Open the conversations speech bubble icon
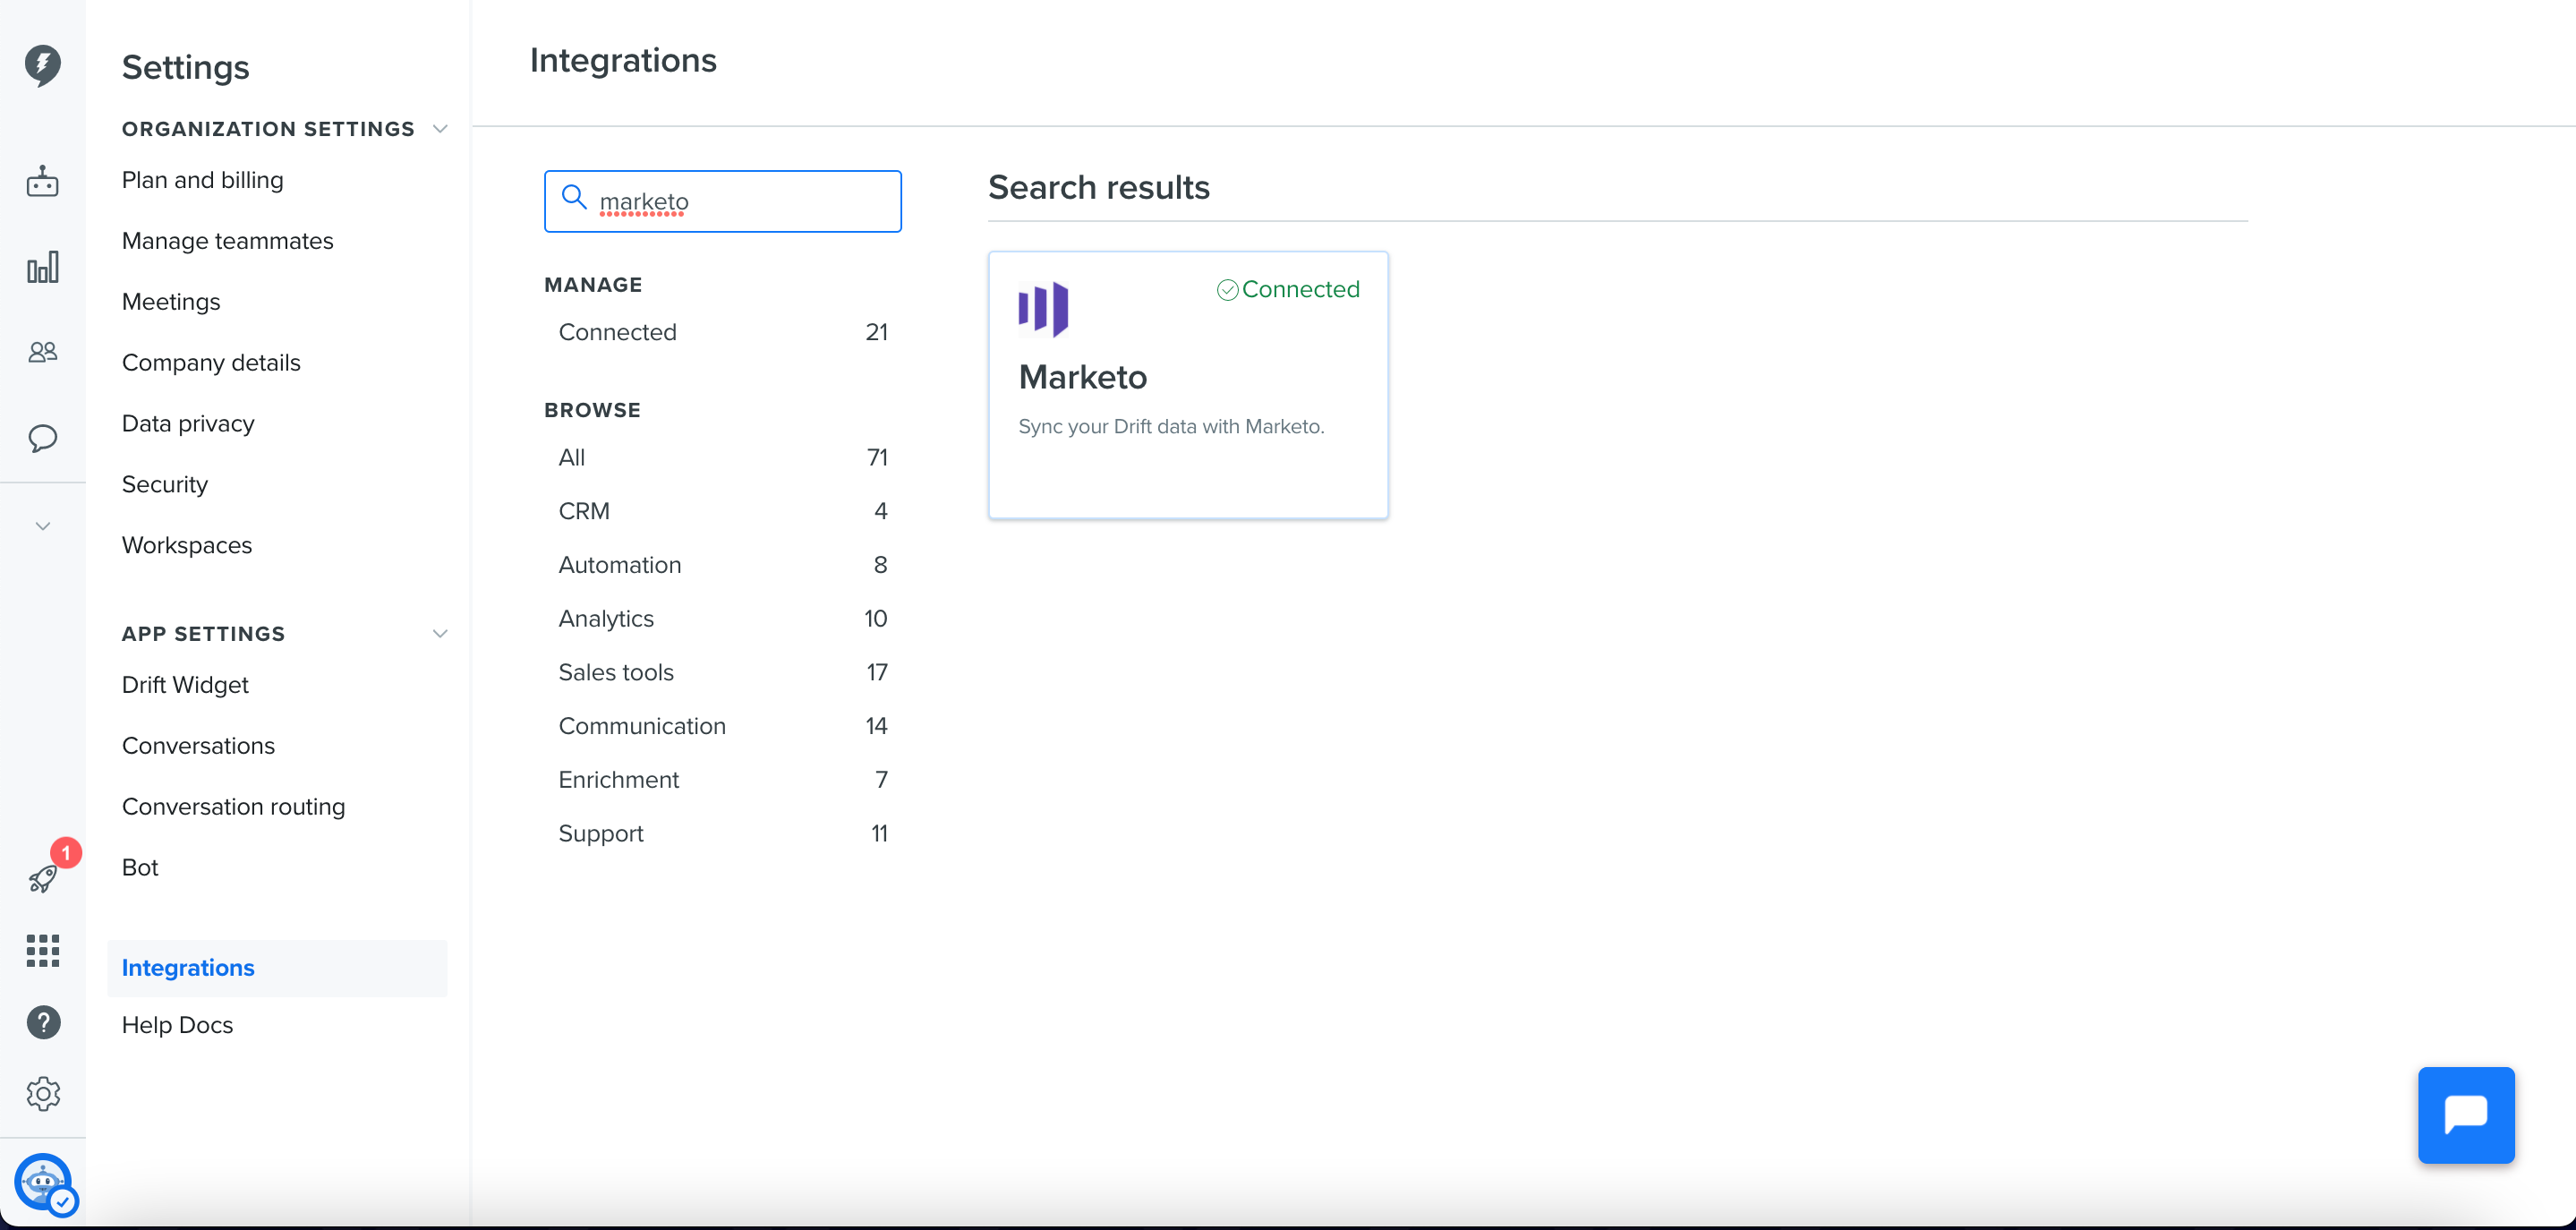The image size is (2576, 1230). [42, 438]
